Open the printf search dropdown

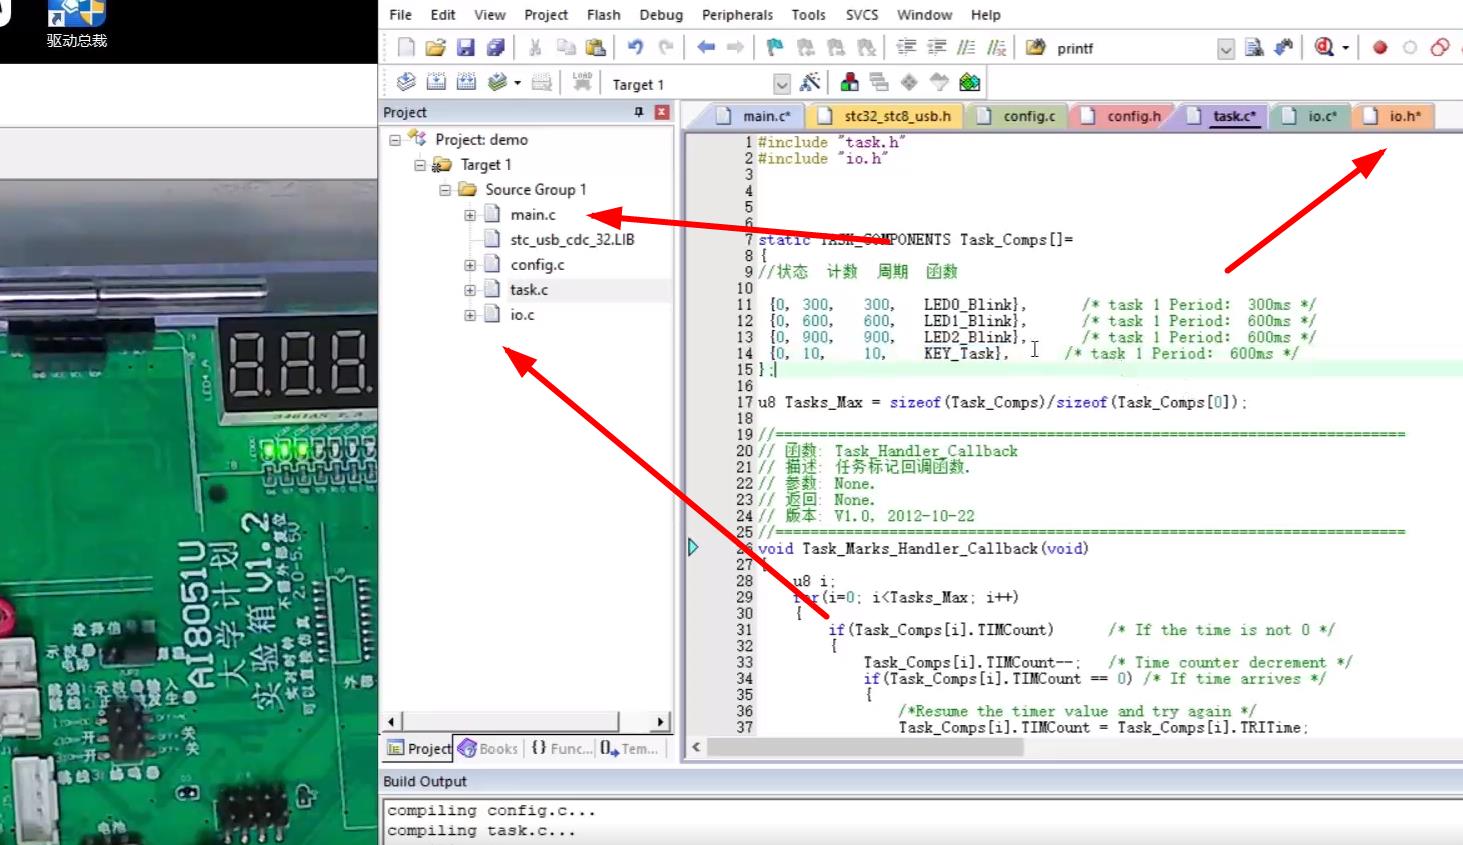pos(1226,49)
